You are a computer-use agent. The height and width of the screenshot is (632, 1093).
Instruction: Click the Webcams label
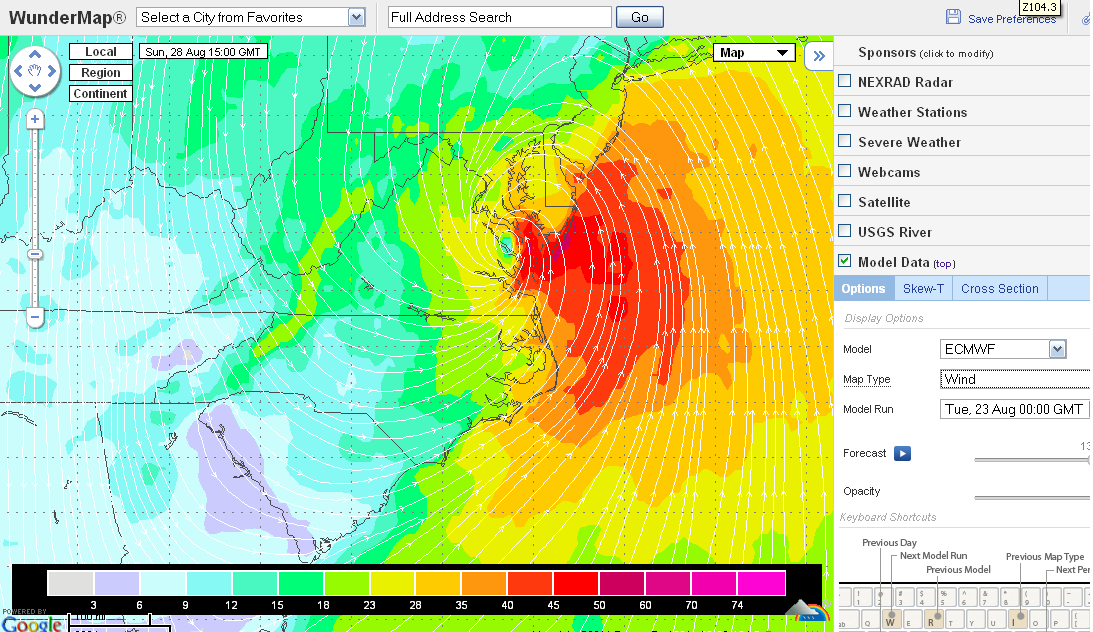pos(889,172)
